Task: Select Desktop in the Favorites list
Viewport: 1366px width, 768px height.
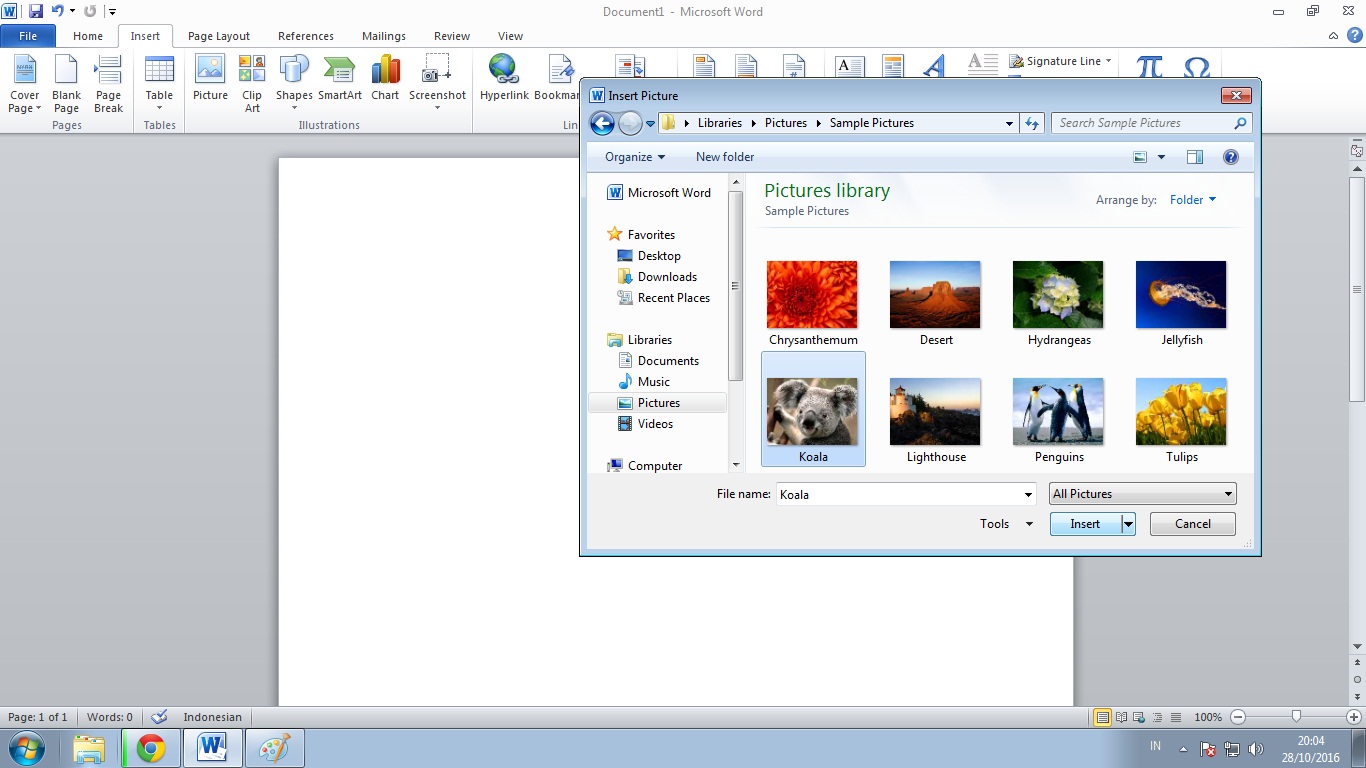Action: point(659,256)
